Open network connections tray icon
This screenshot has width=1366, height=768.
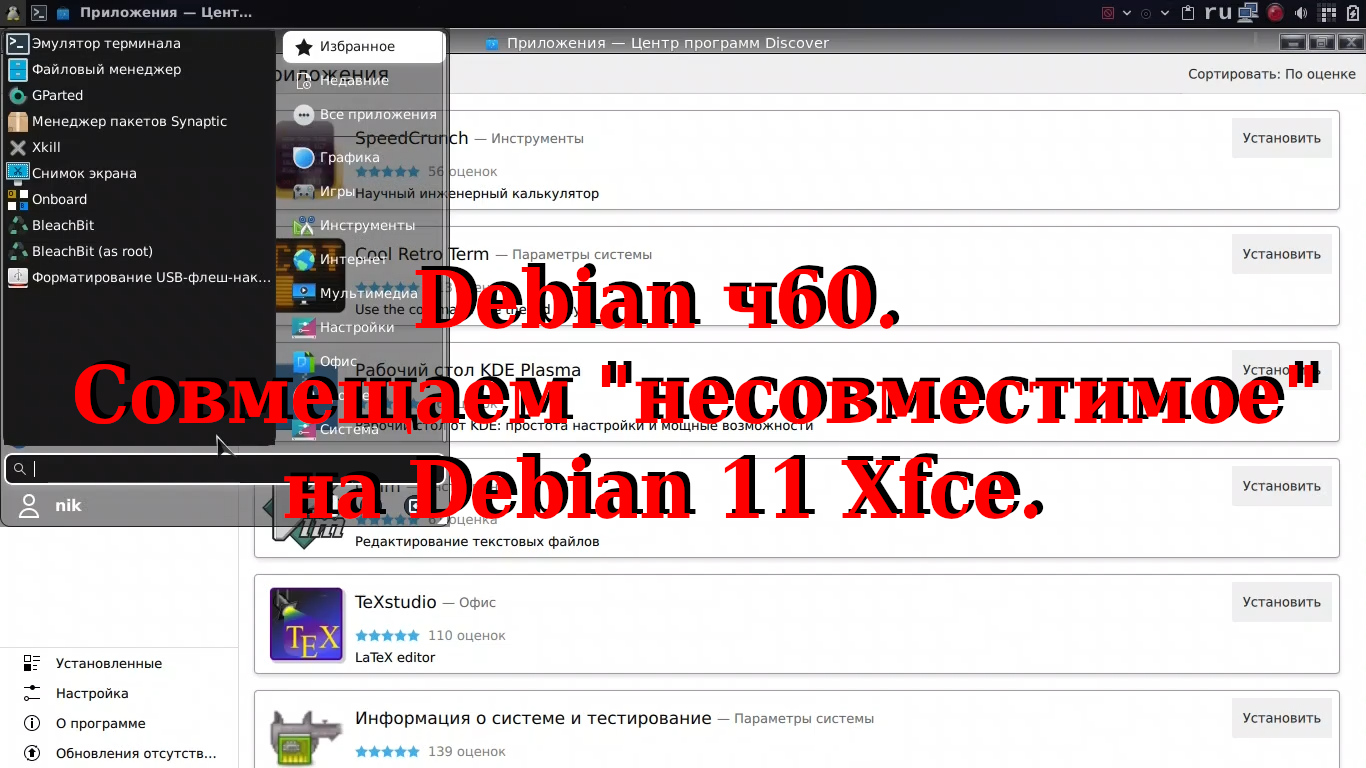click(1247, 13)
